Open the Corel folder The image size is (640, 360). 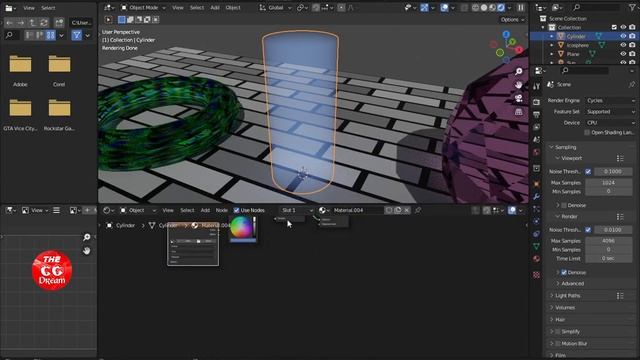[x=59, y=64]
